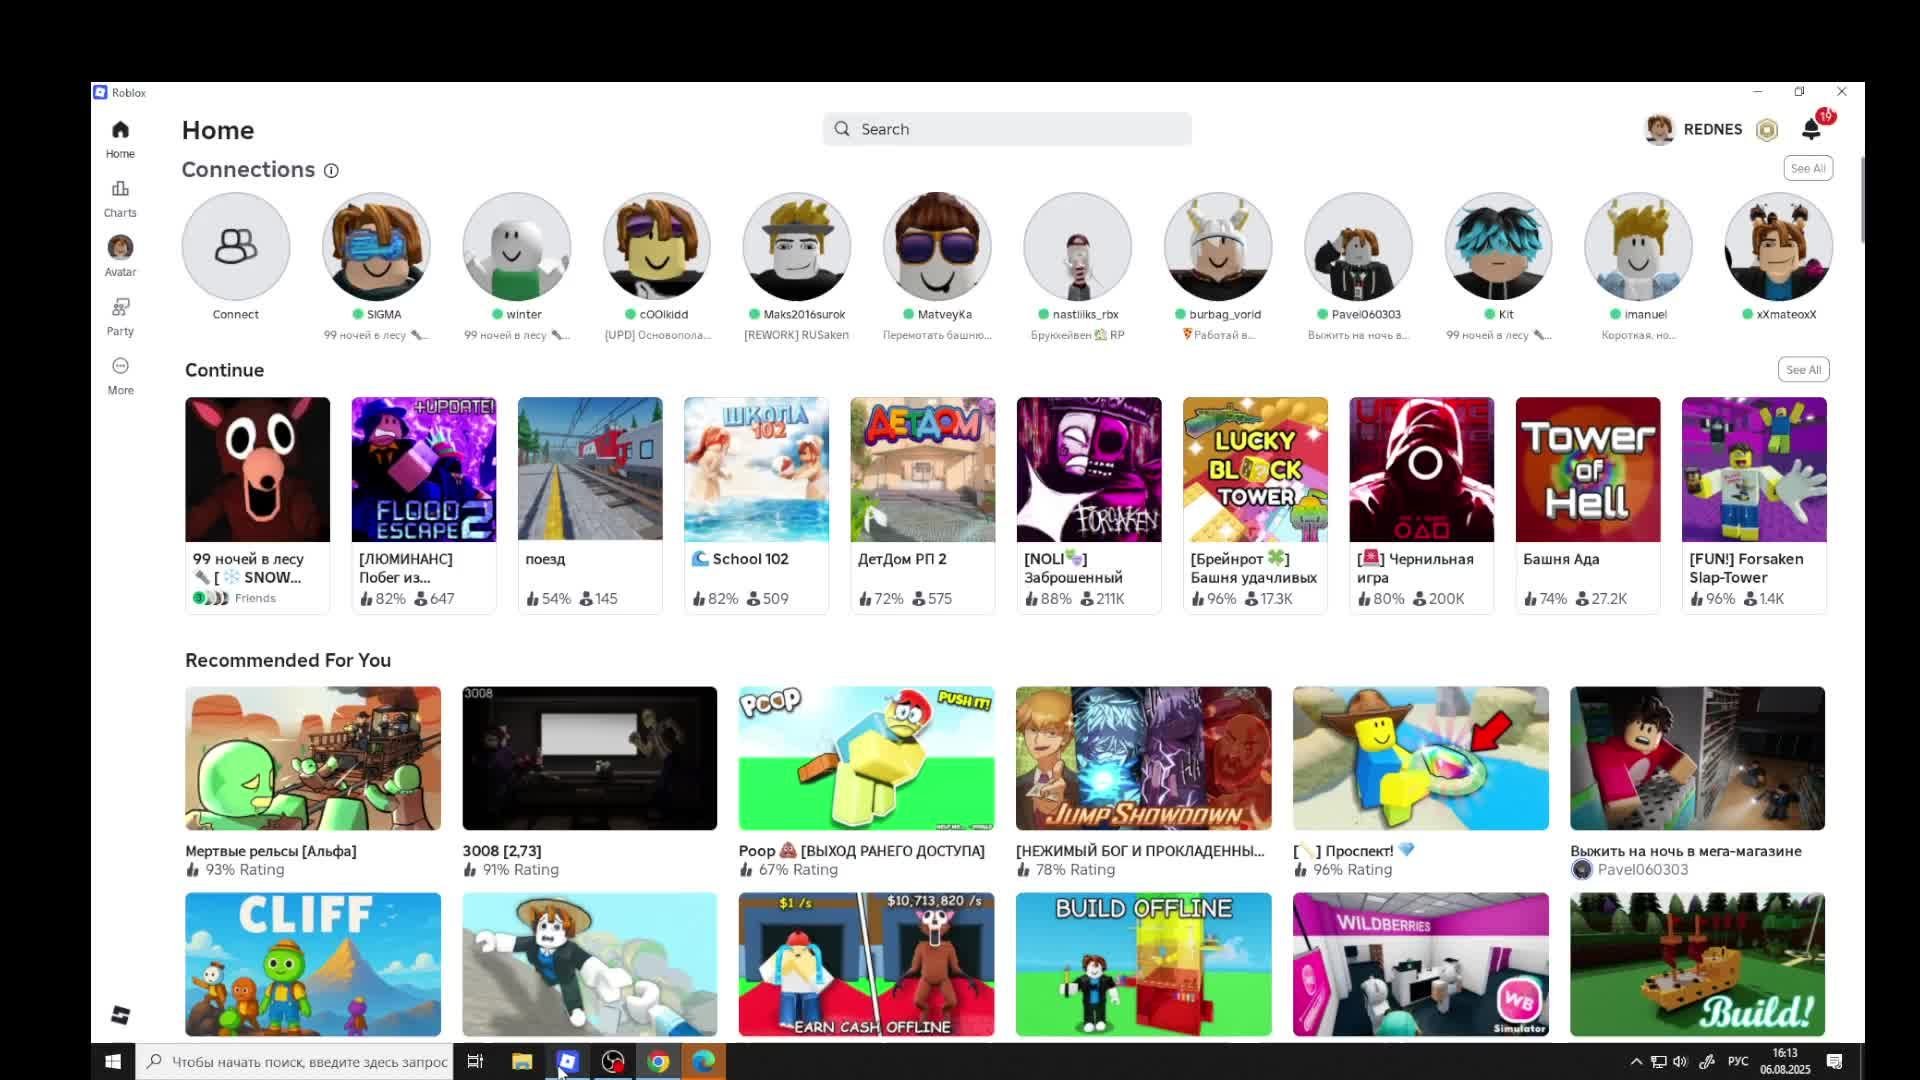Open the More sidebar menu
Screen dimensions: 1920x1080
[x=120, y=375]
